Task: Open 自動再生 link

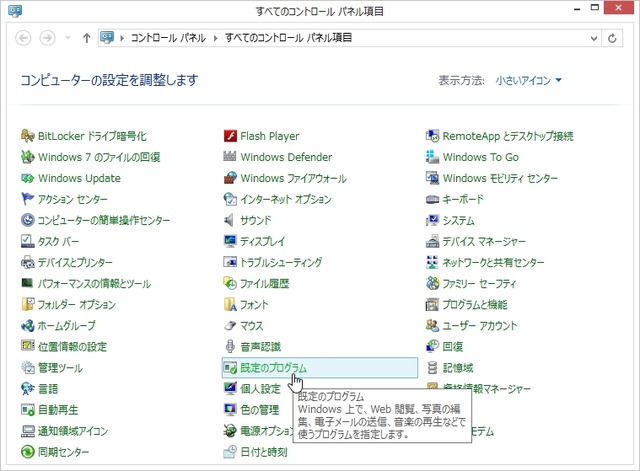Action: tap(58, 410)
